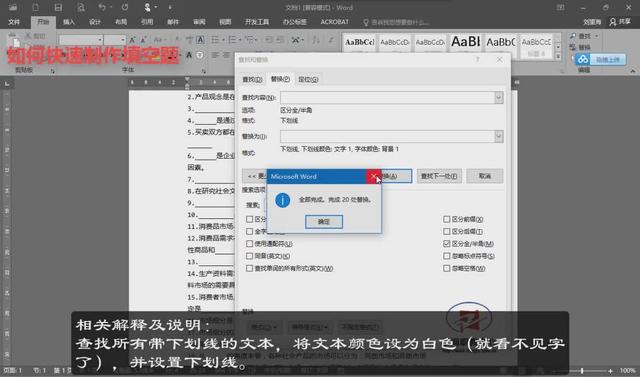This screenshot has width=640, height=377.
Task: Expand the styles gallery more arrow
Action: click(558, 56)
